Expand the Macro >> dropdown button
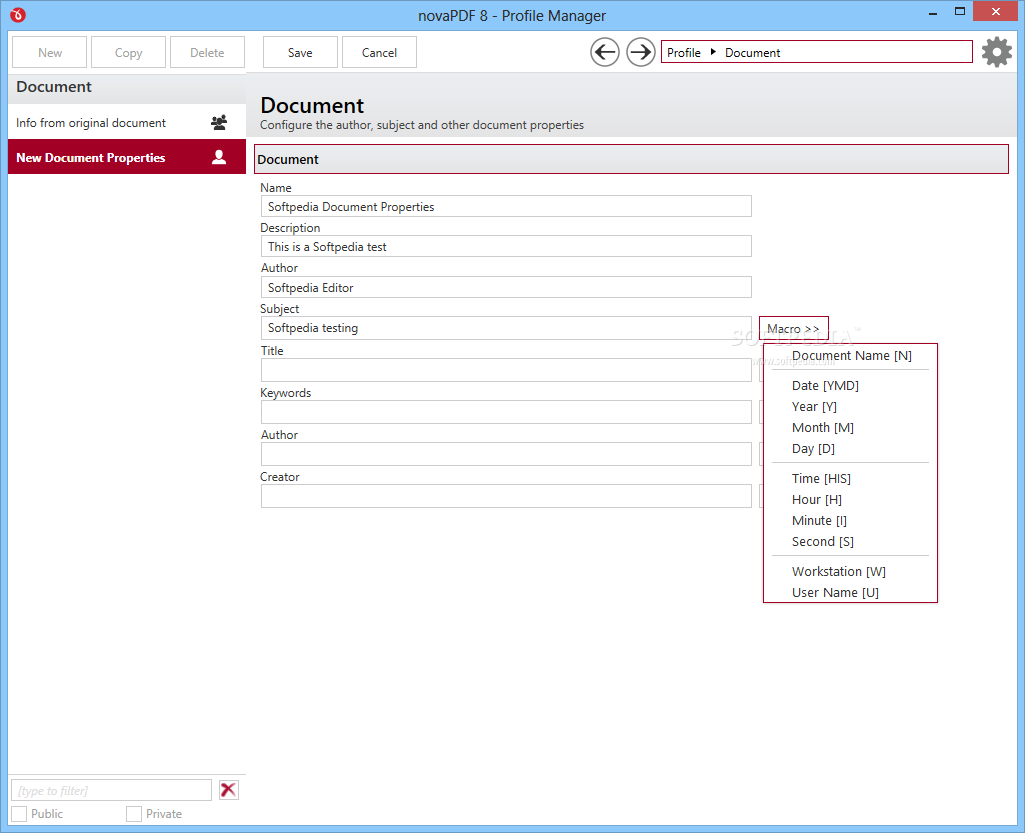The image size is (1025, 833). (x=794, y=328)
